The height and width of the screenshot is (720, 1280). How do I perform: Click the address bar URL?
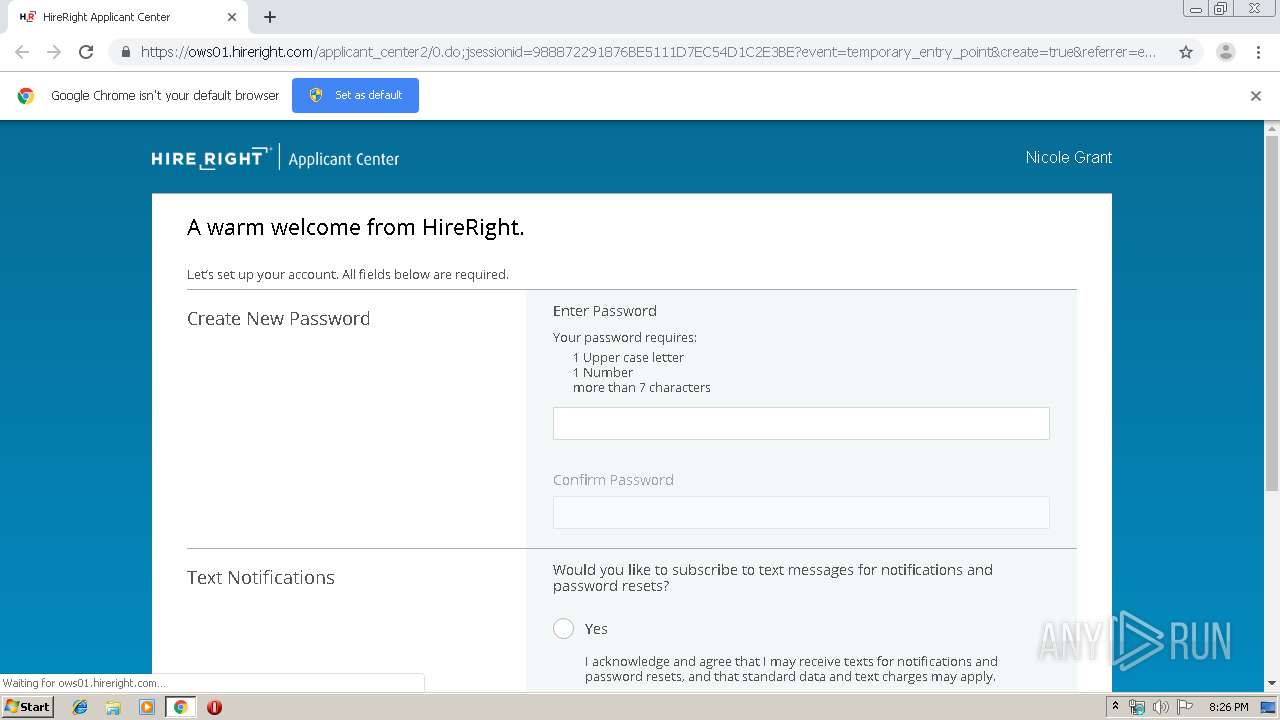click(648, 52)
